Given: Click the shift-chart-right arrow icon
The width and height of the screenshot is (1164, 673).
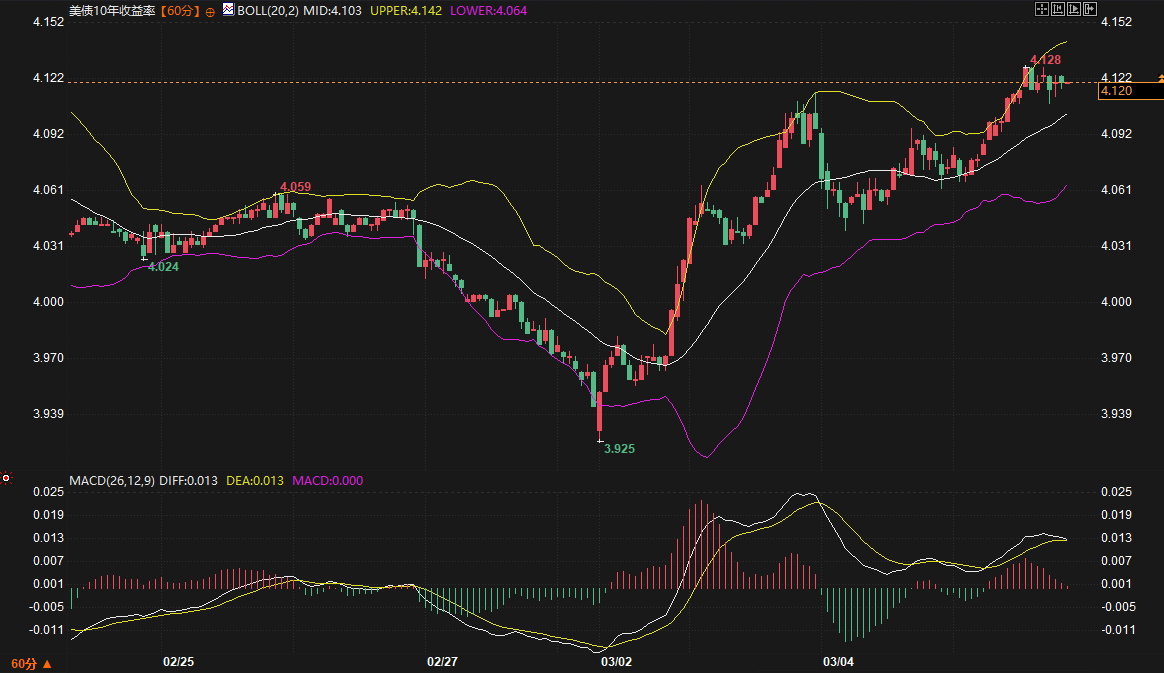Looking at the screenshot, I should [1091, 9].
